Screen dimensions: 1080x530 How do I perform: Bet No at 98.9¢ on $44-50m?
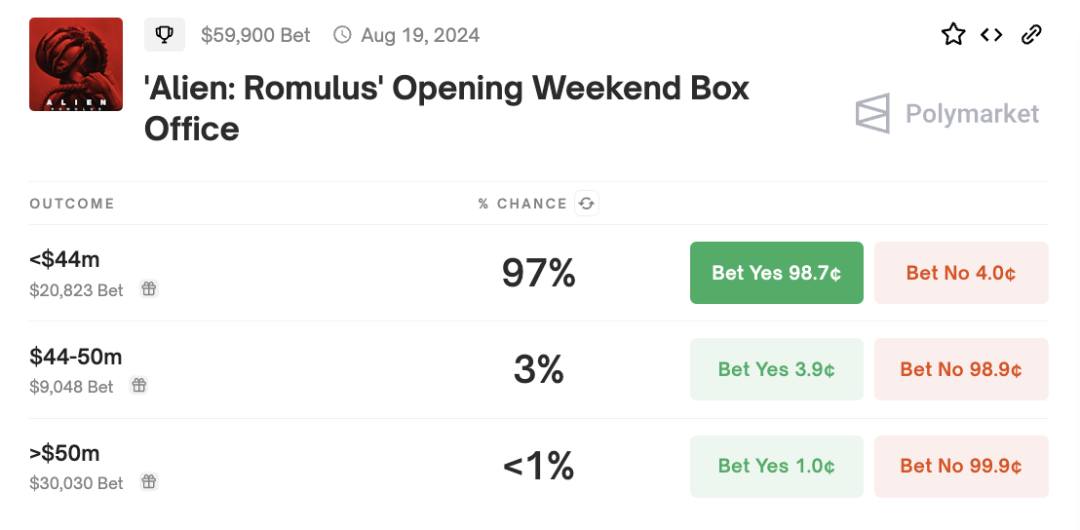coord(961,369)
